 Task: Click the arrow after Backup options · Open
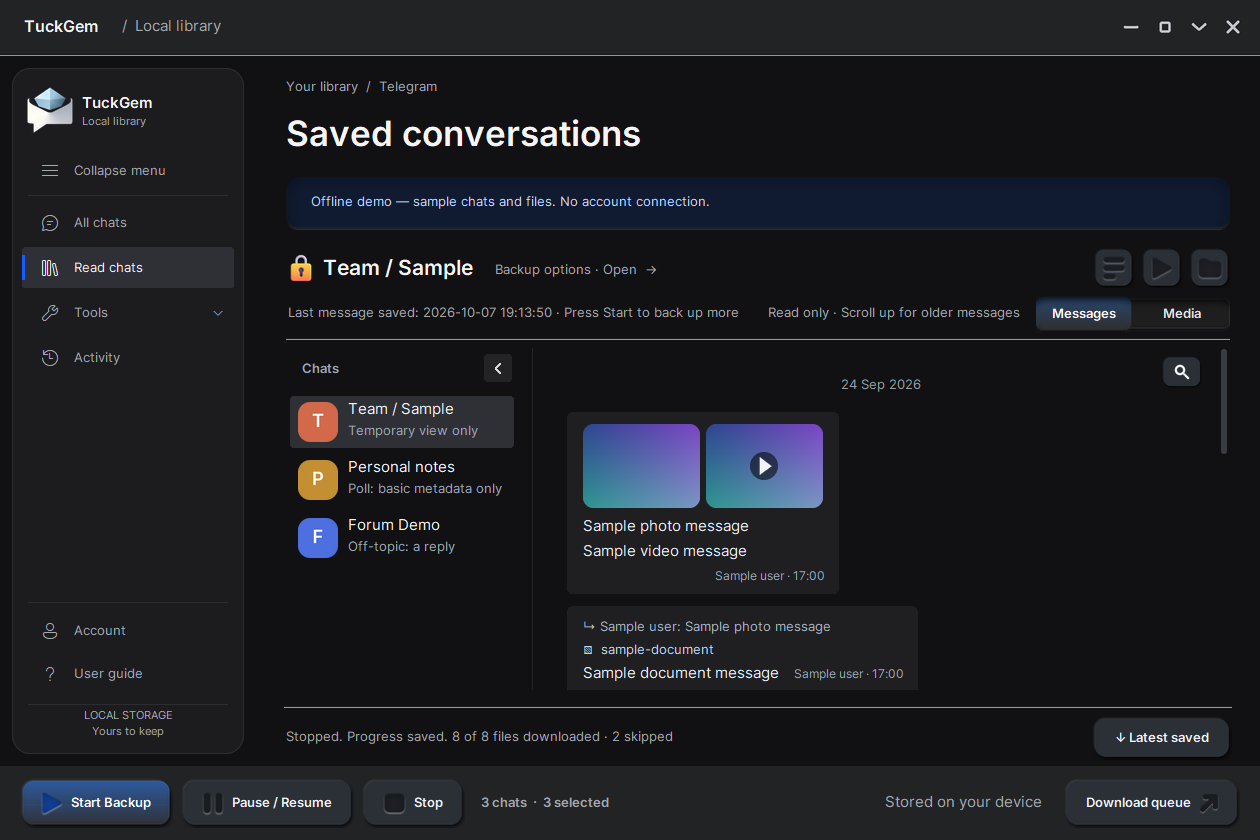click(651, 270)
